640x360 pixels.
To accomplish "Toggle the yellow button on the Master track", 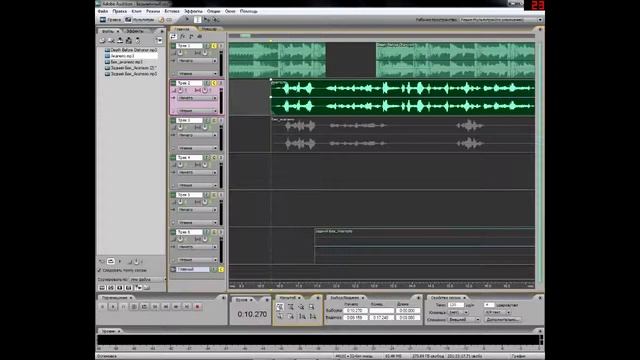I will 221,269.
